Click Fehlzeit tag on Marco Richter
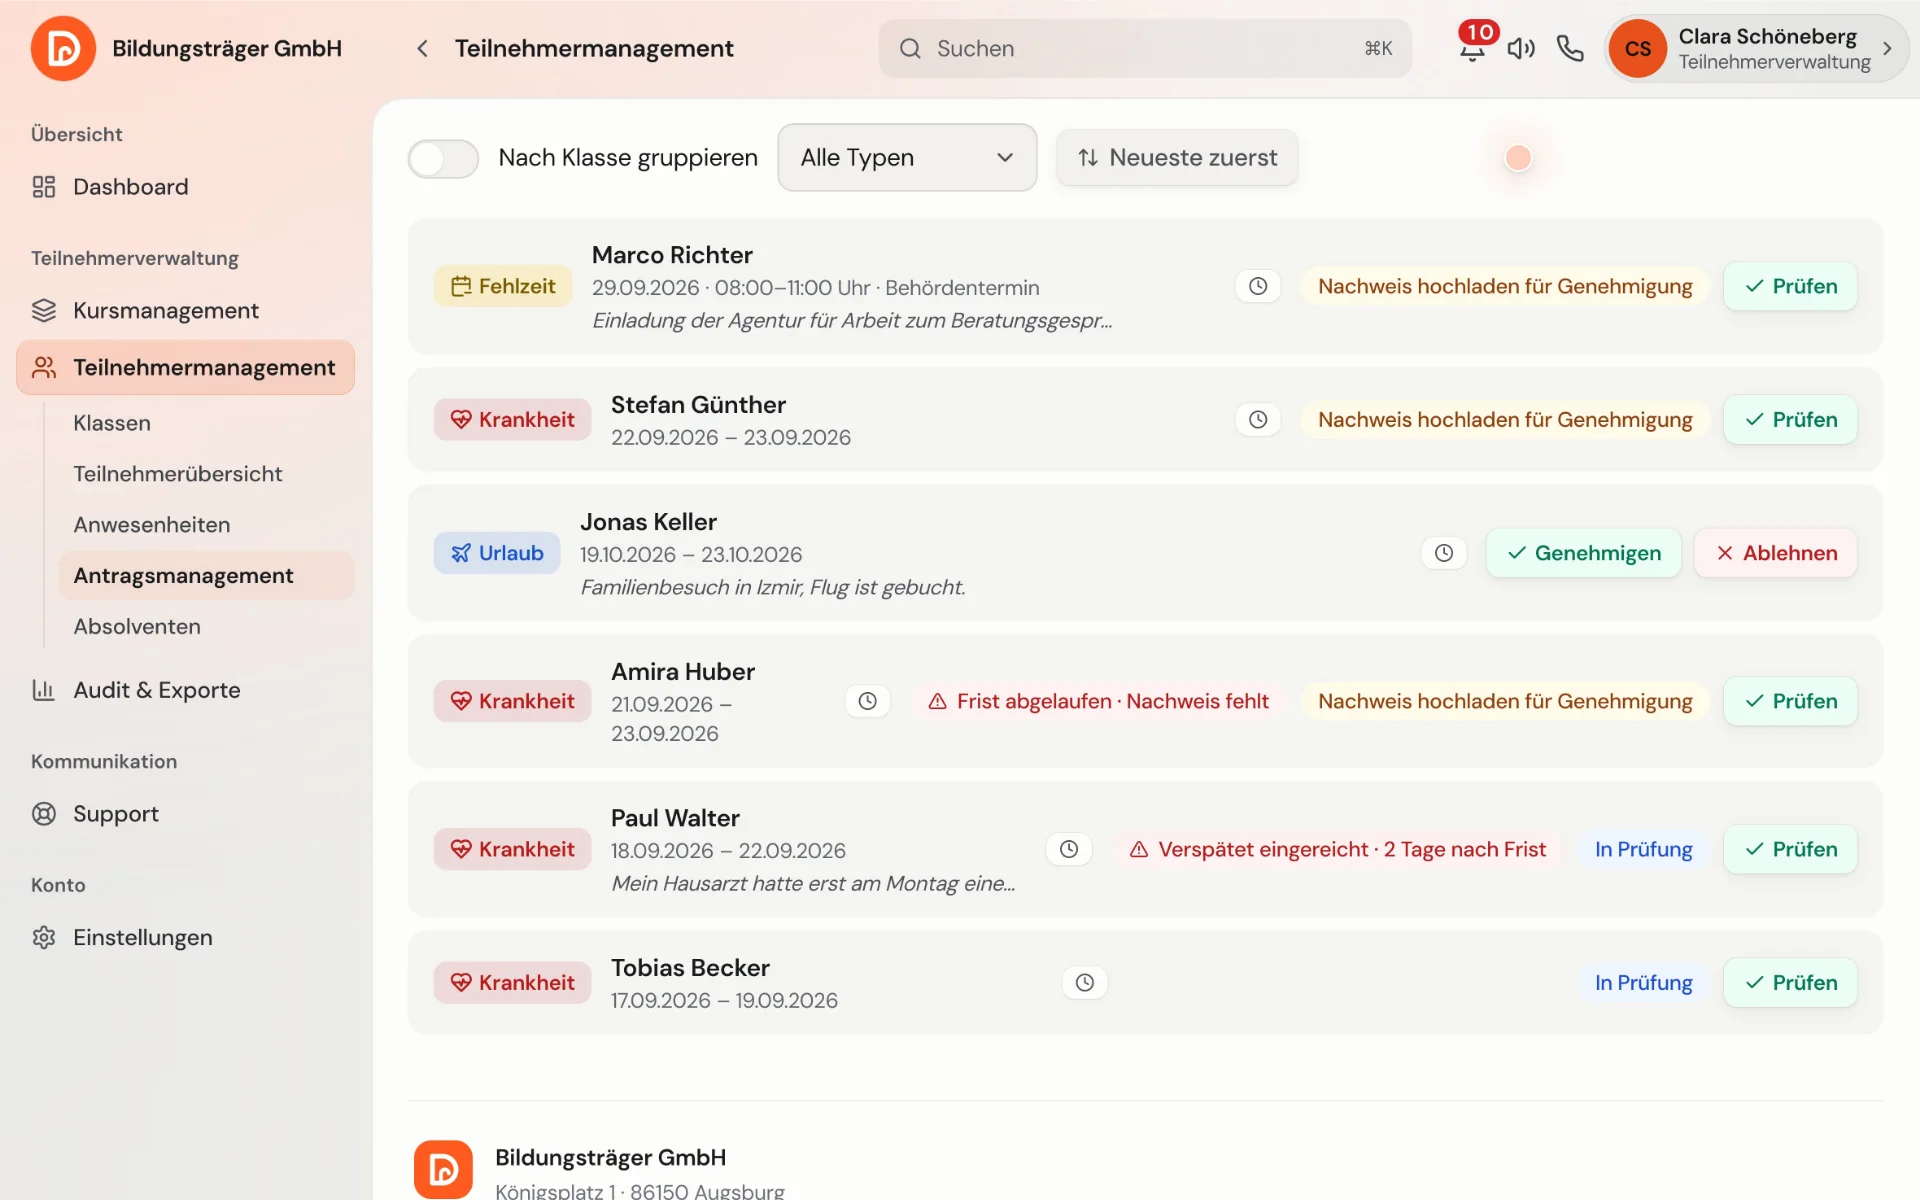This screenshot has height=1200, width=1920. coord(503,286)
